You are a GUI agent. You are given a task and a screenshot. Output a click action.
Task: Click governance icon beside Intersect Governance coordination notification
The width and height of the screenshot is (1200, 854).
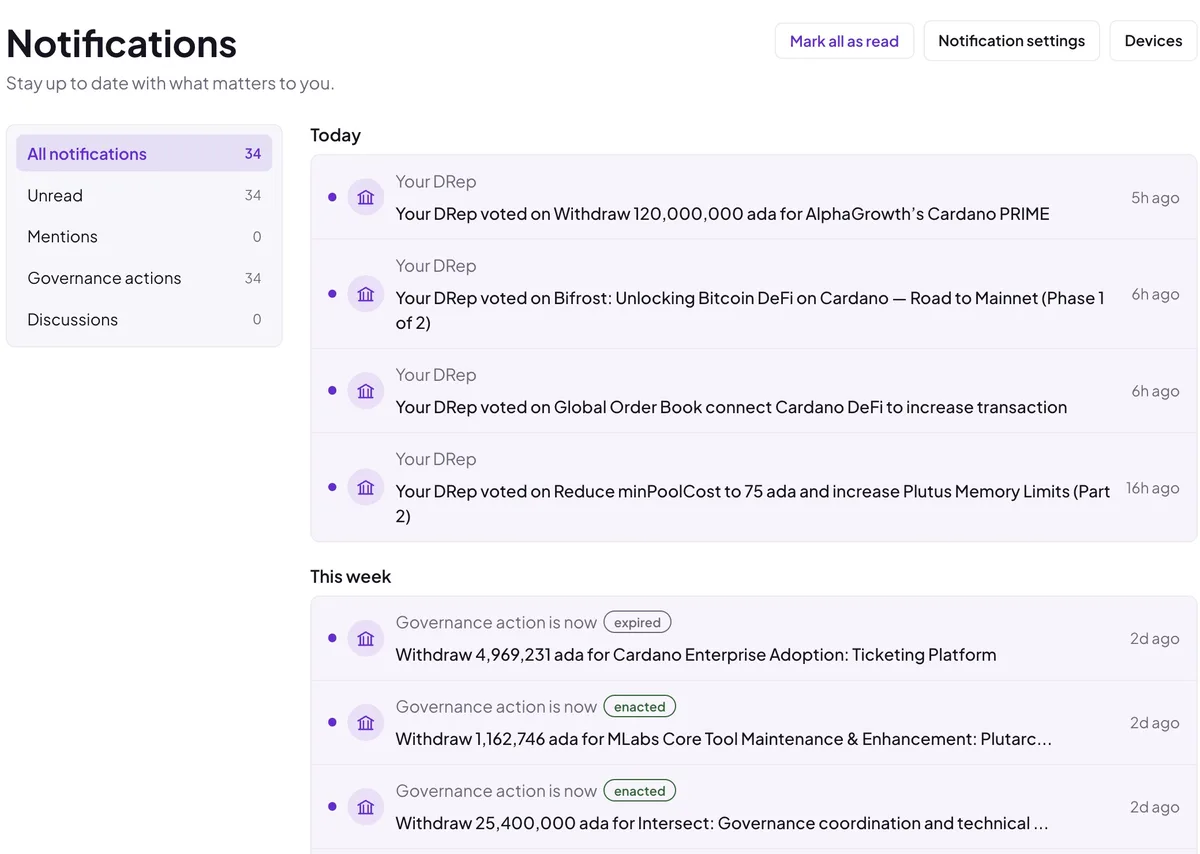(366, 806)
